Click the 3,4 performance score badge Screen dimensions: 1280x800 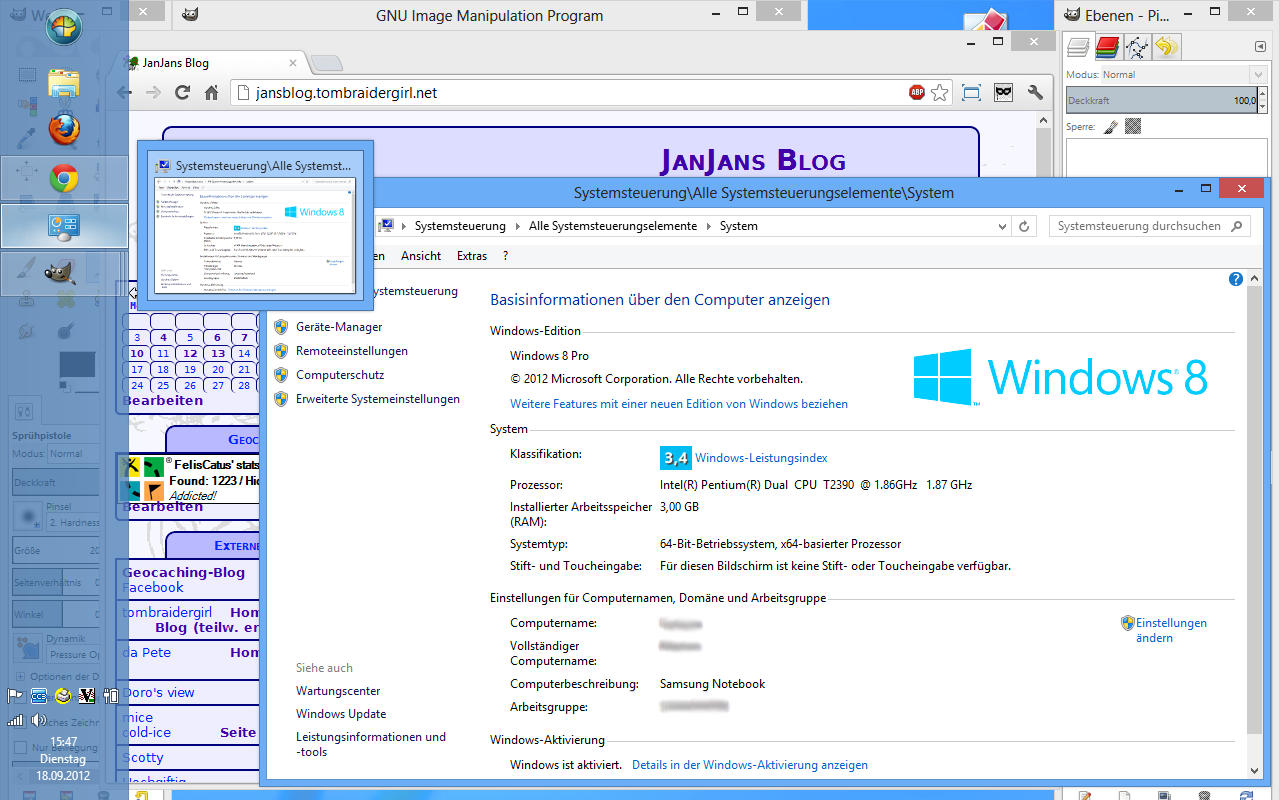[x=675, y=458]
